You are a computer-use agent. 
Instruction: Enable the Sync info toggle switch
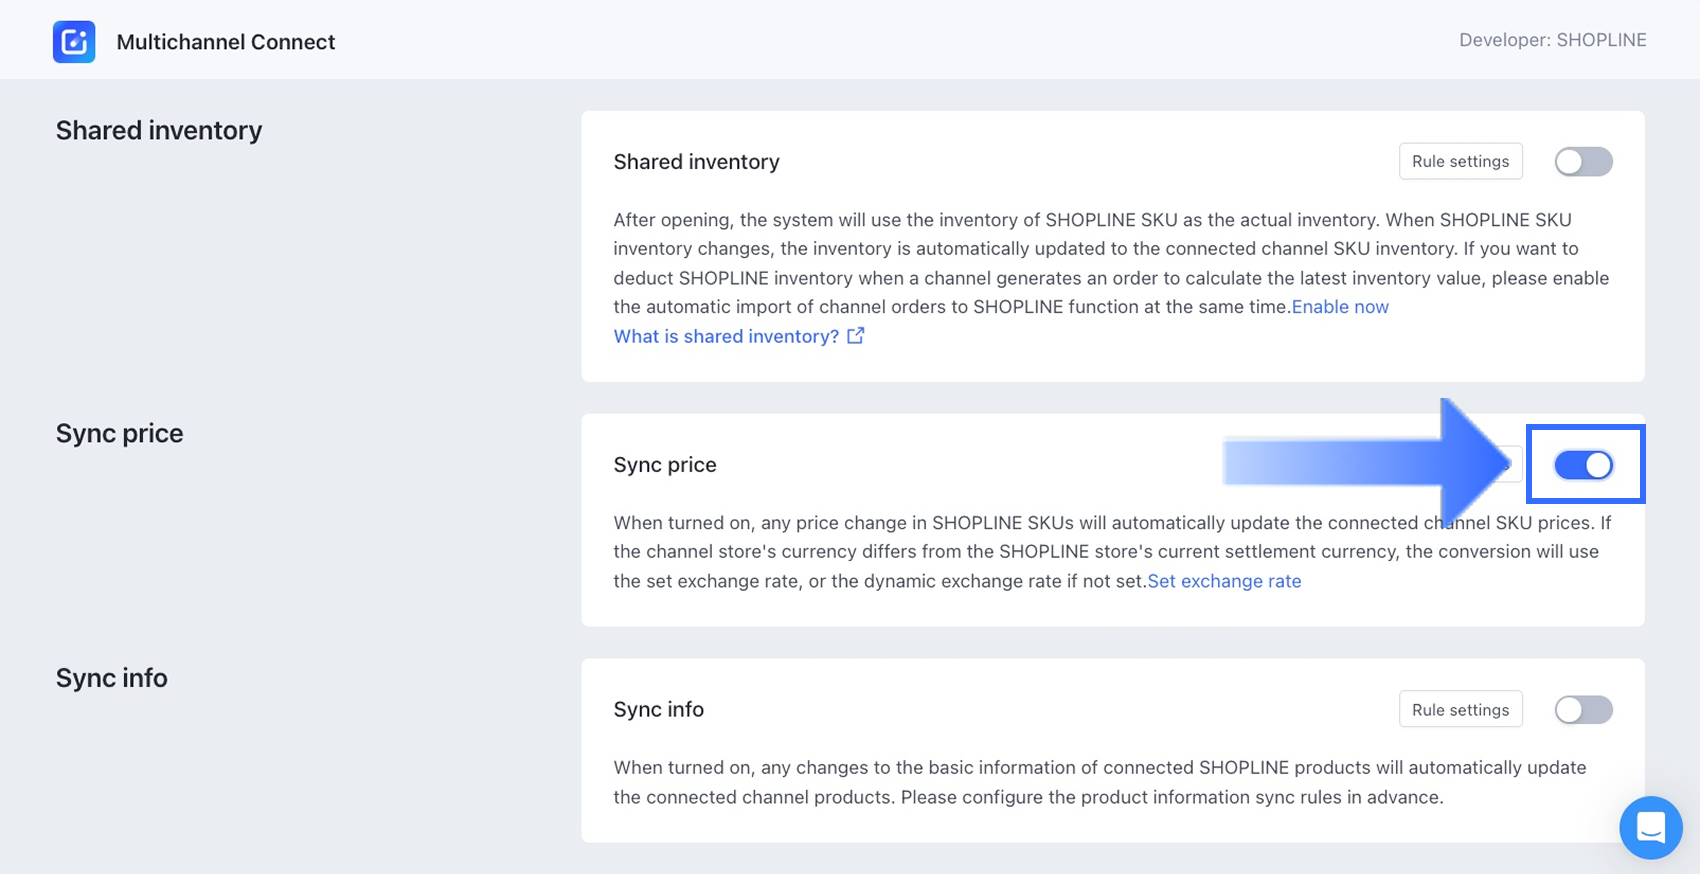1583,710
